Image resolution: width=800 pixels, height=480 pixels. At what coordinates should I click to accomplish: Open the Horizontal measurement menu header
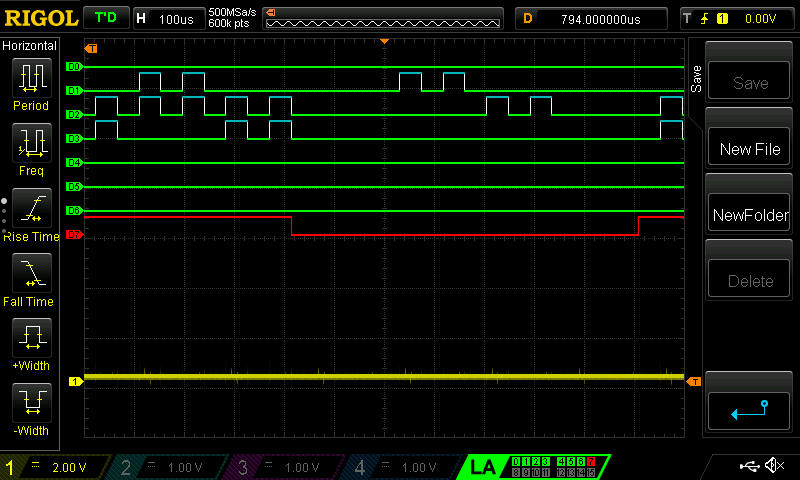(30, 46)
